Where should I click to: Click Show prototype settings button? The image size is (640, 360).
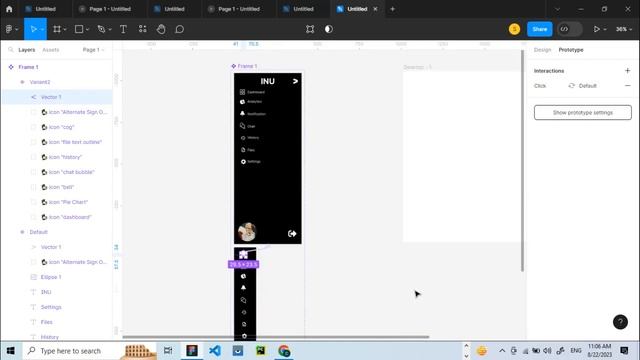[x=582, y=113]
